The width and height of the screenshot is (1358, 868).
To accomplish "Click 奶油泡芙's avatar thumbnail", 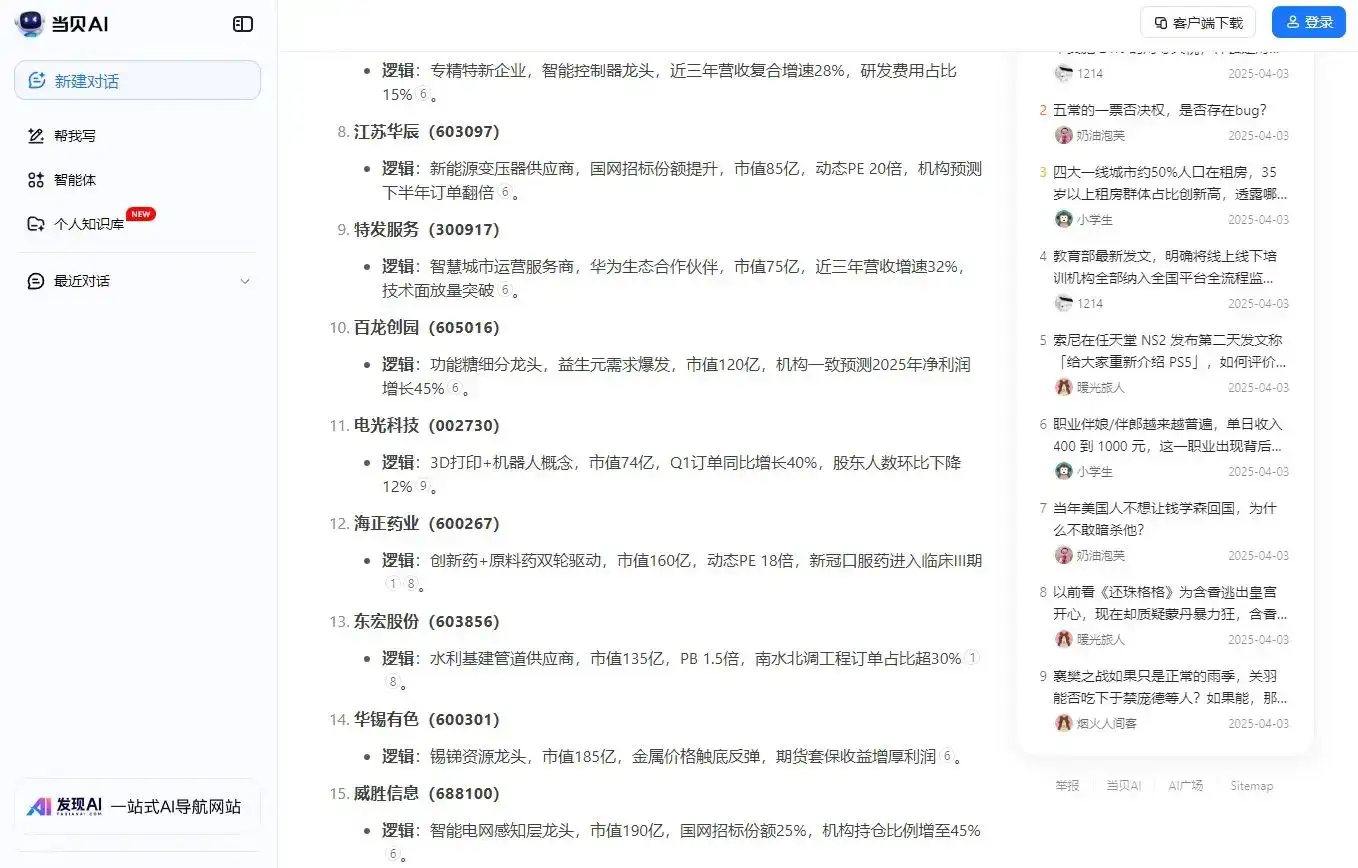I will point(1063,134).
